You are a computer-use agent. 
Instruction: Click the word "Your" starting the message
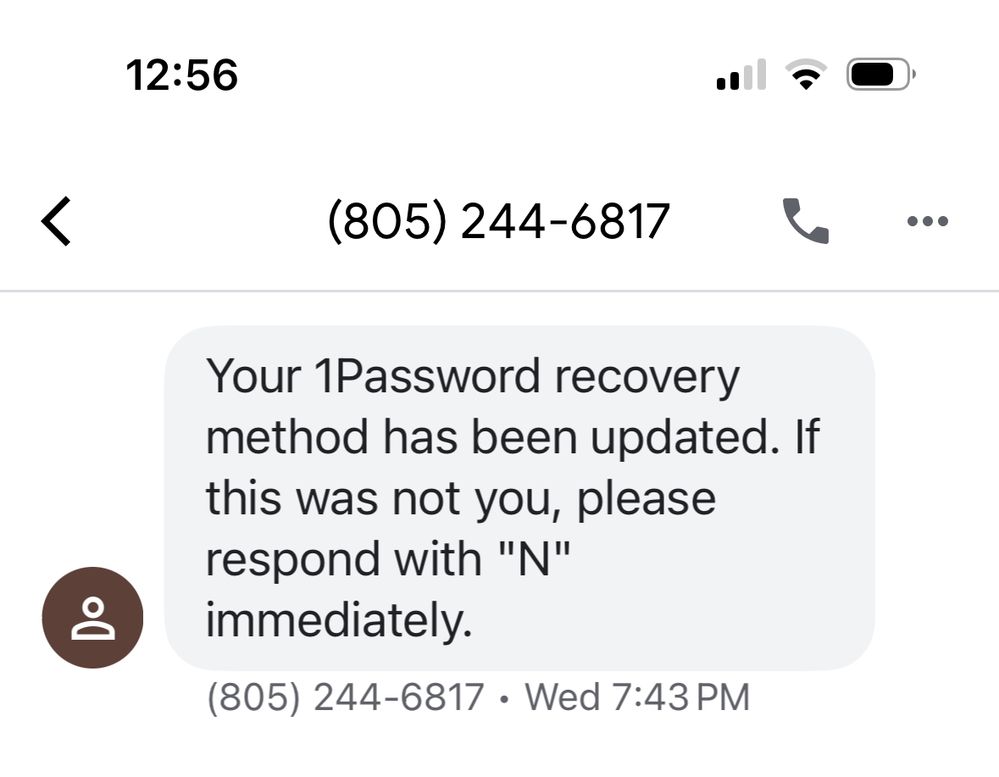tap(253, 377)
